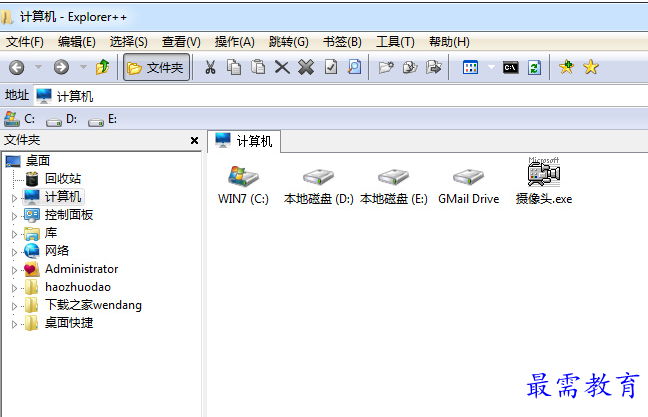Viewport: 648px width, 417px height.
Task: Select 库 in the folder tree
Action: pyautogui.click(x=40, y=233)
